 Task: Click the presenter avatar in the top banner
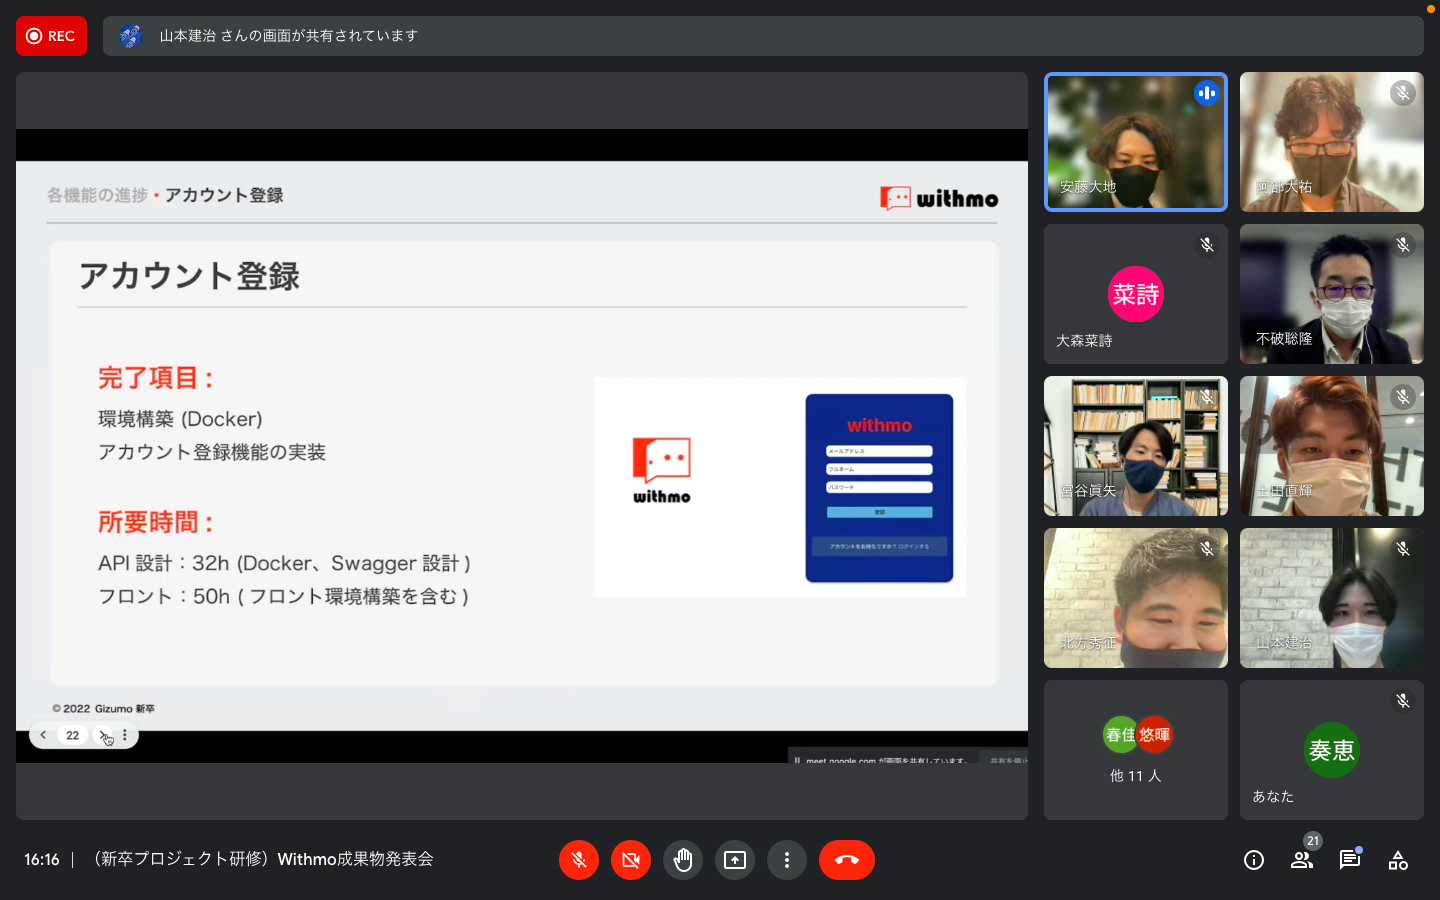[x=131, y=36]
